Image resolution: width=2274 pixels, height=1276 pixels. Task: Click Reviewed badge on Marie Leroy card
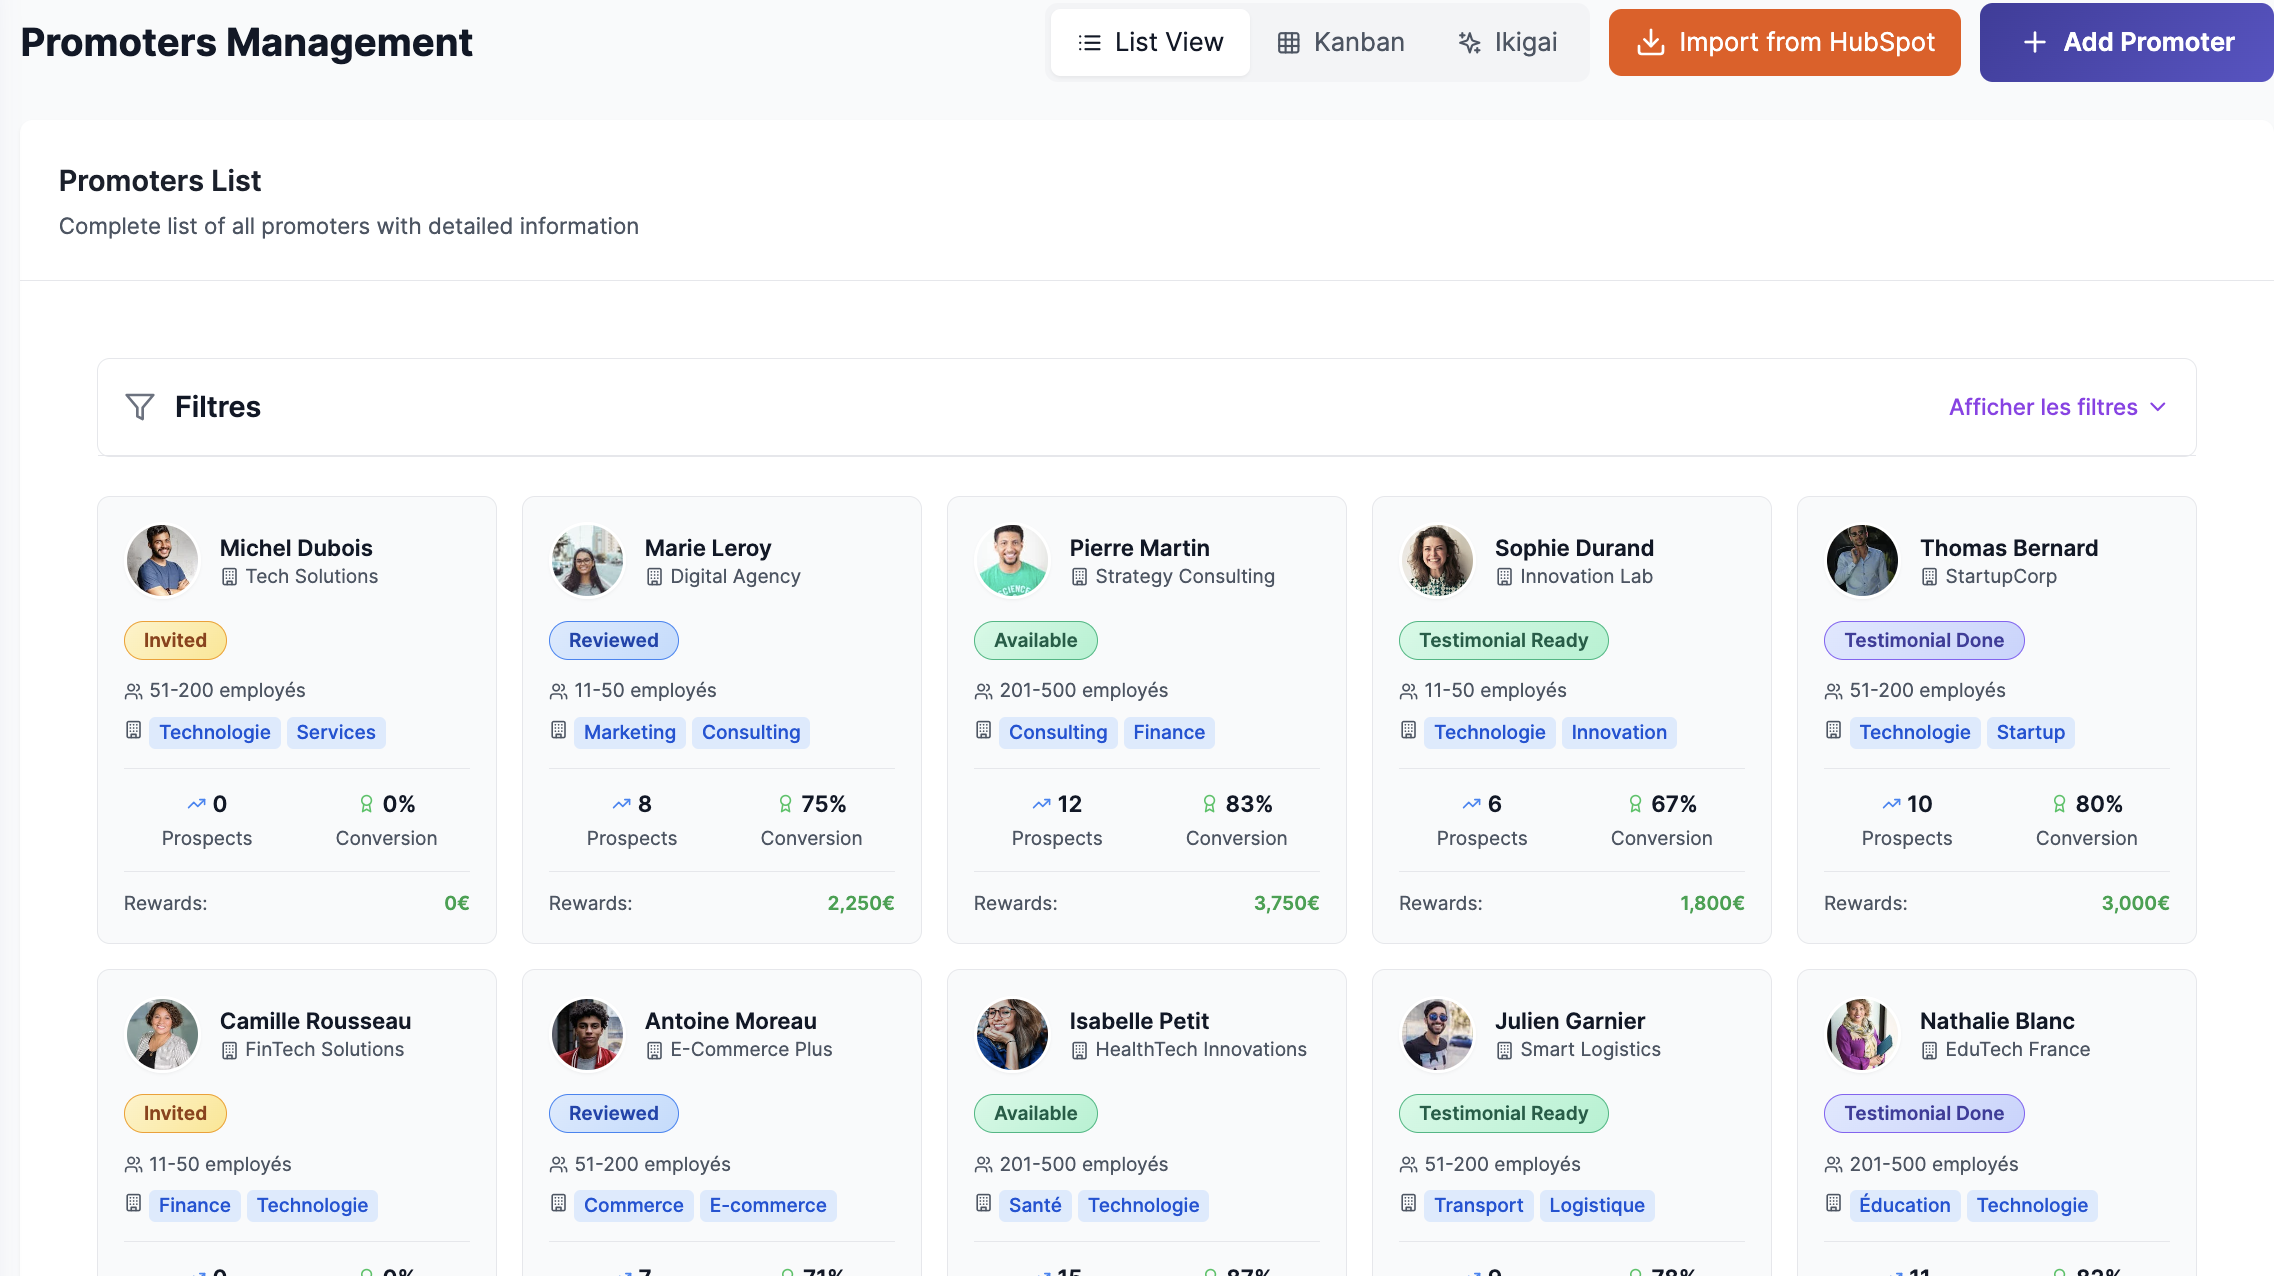tap(614, 640)
